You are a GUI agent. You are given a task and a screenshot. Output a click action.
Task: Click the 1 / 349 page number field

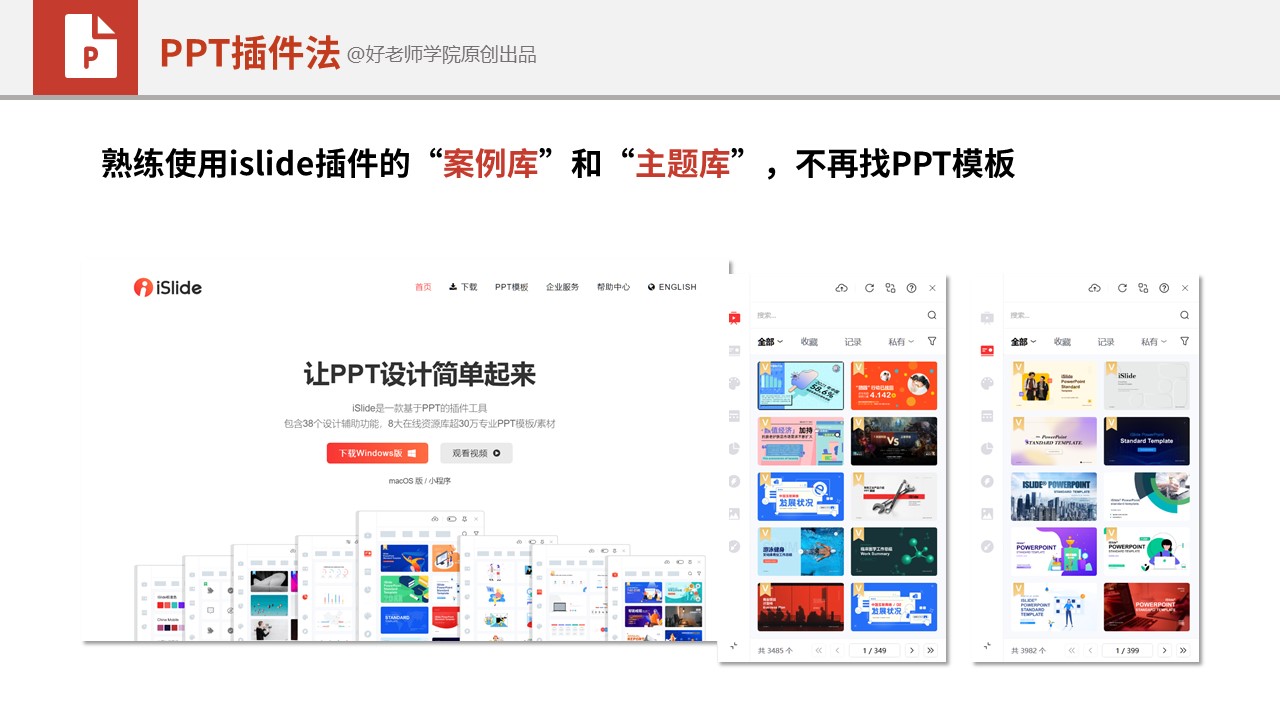pyautogui.click(x=874, y=650)
